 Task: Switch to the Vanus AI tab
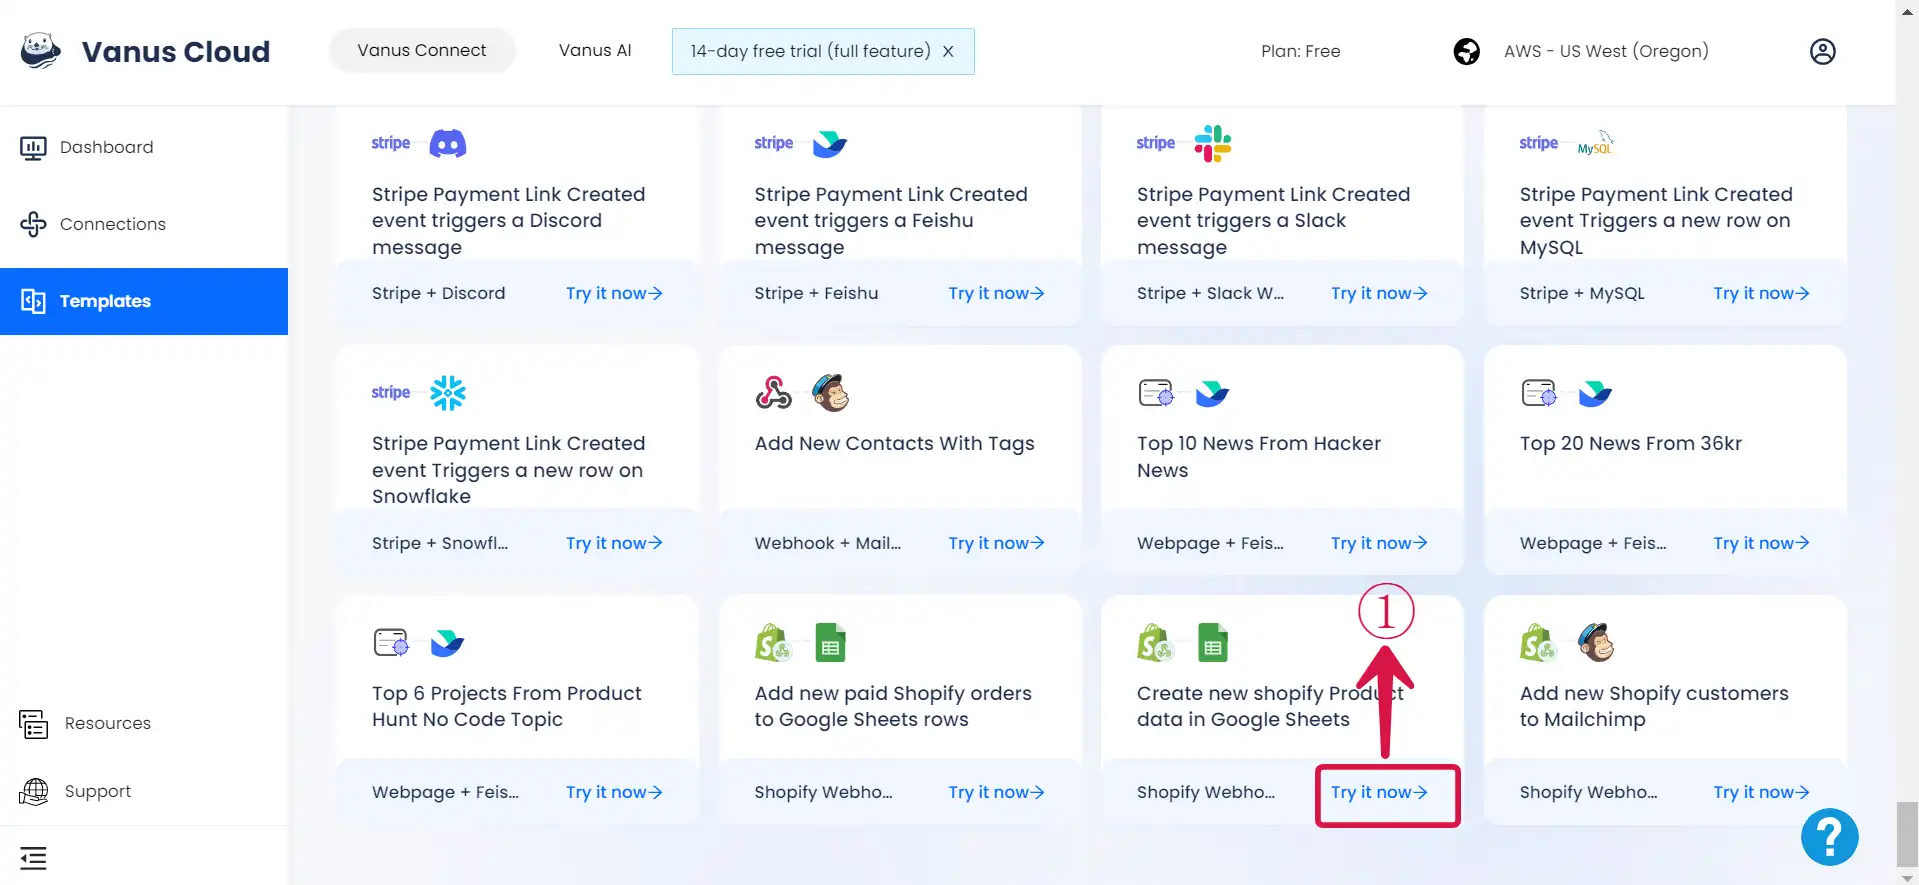595,50
